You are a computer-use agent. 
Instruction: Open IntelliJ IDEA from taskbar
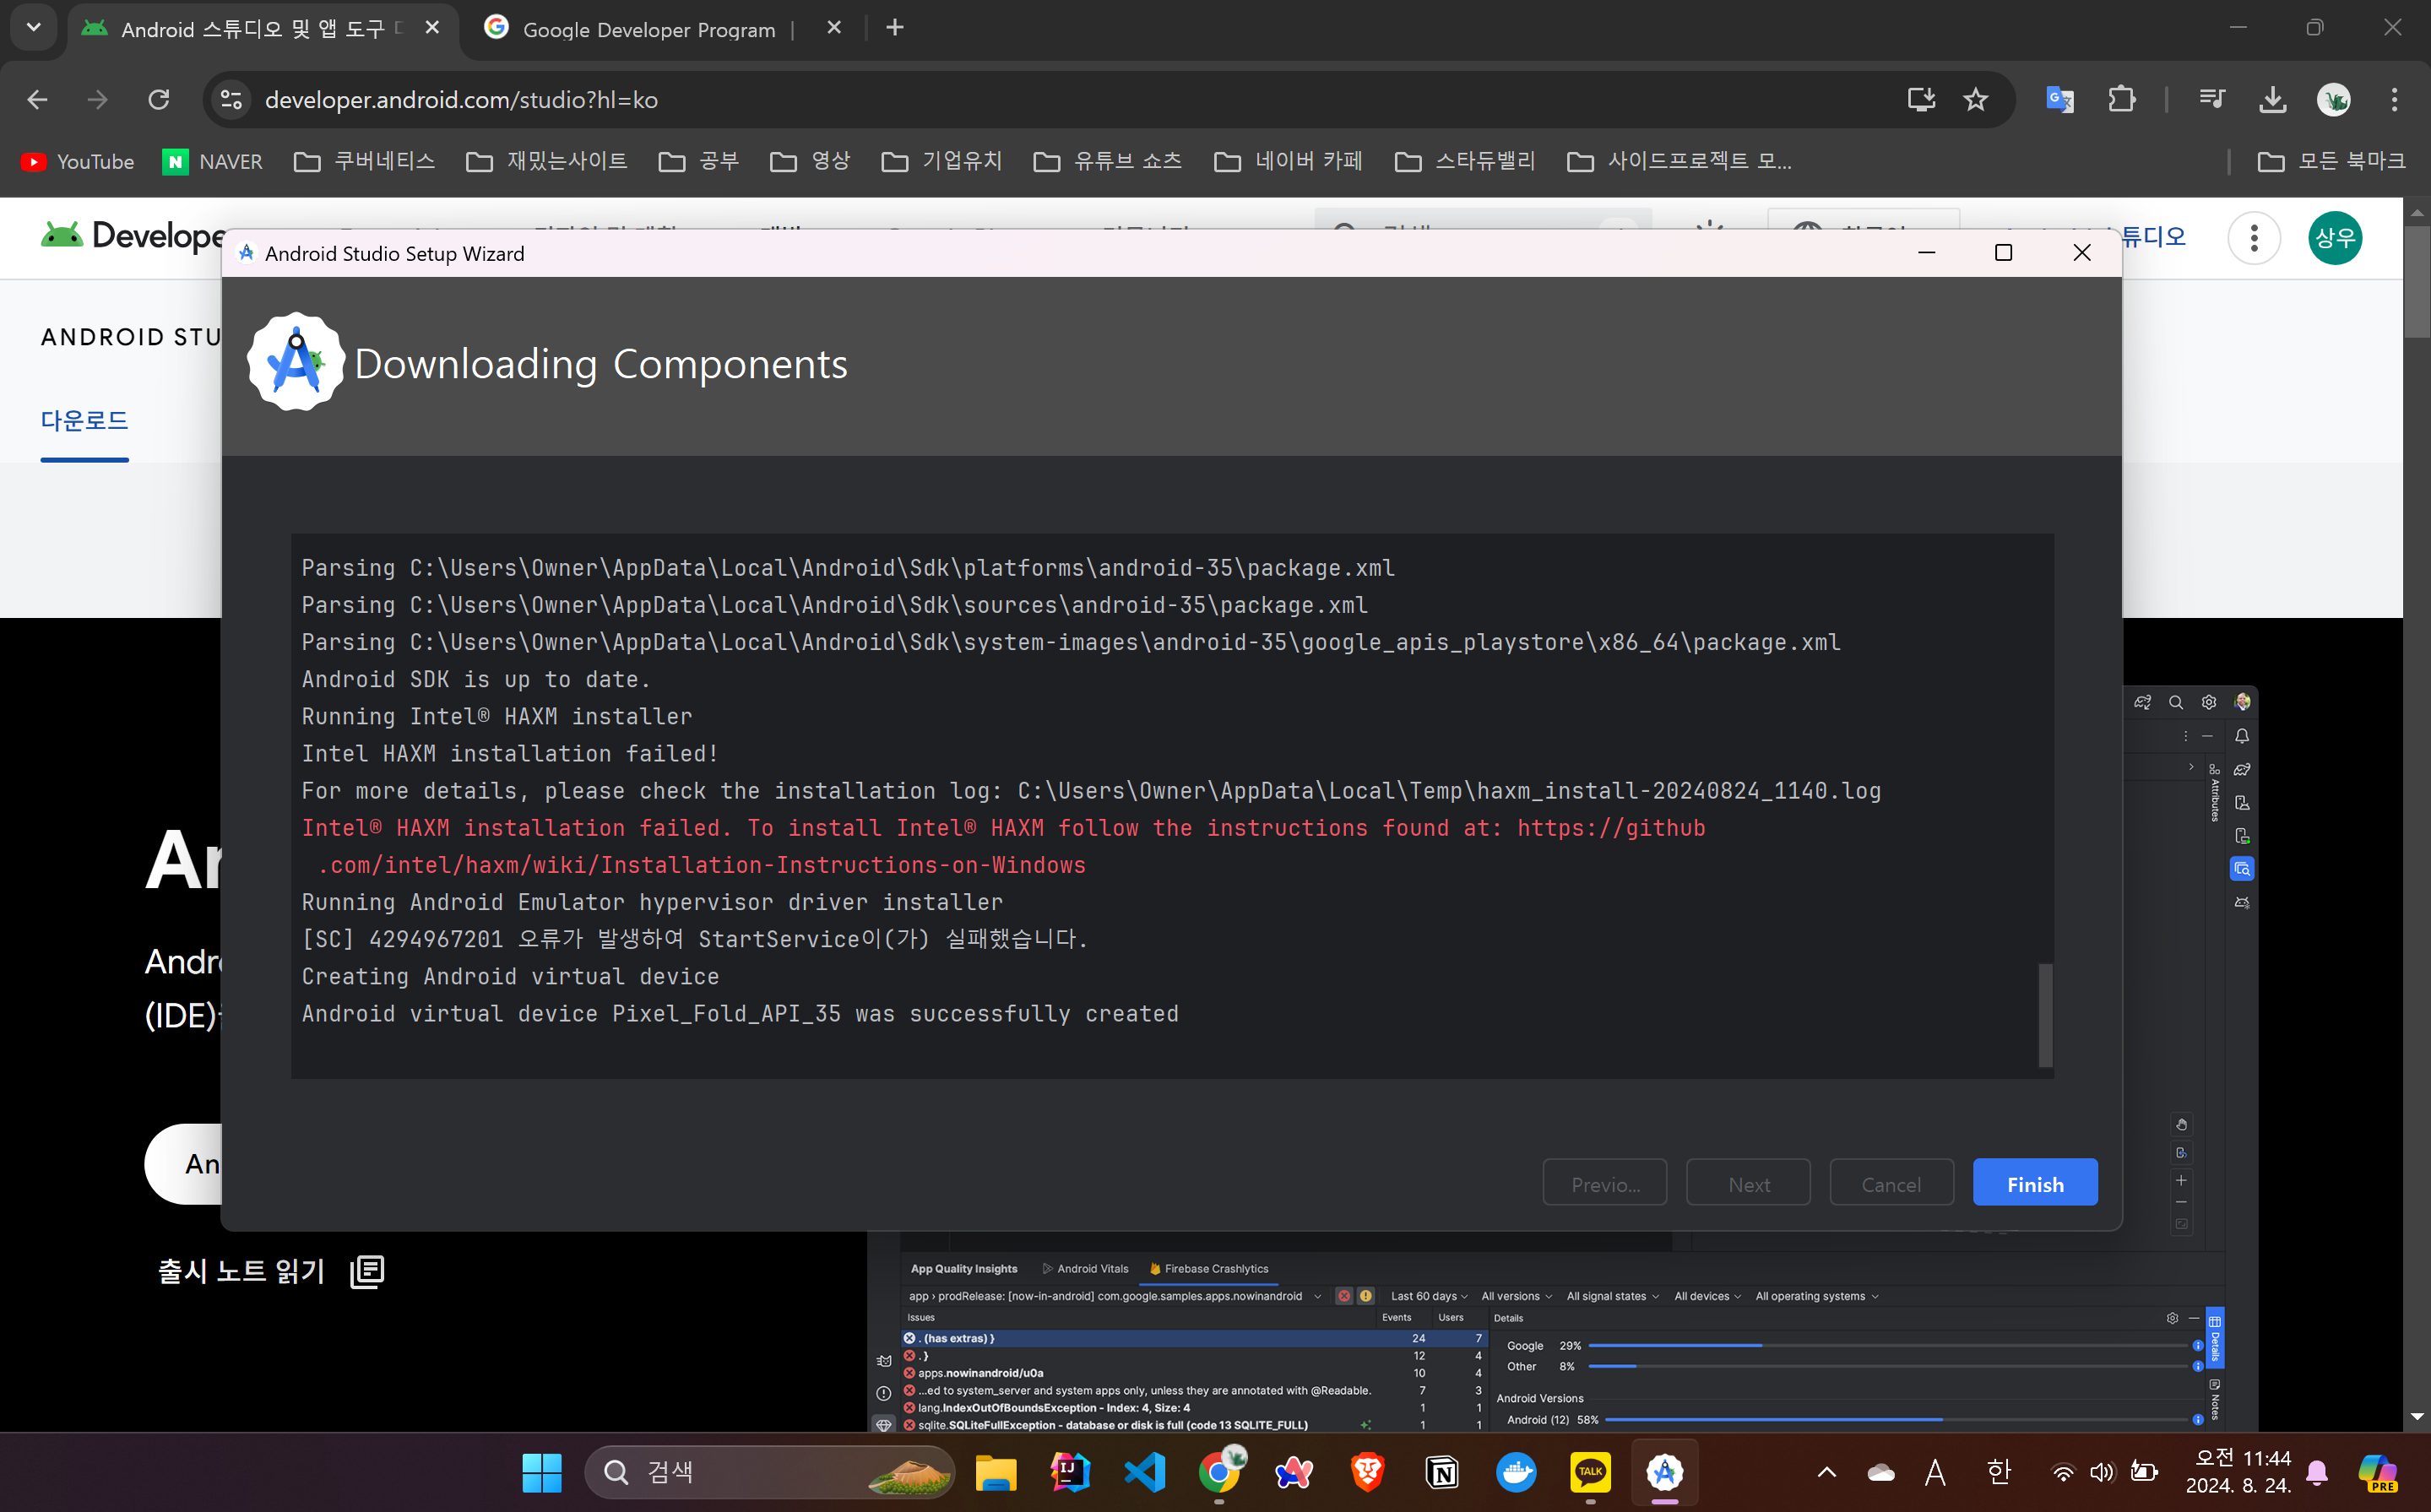pyautogui.click(x=1070, y=1472)
